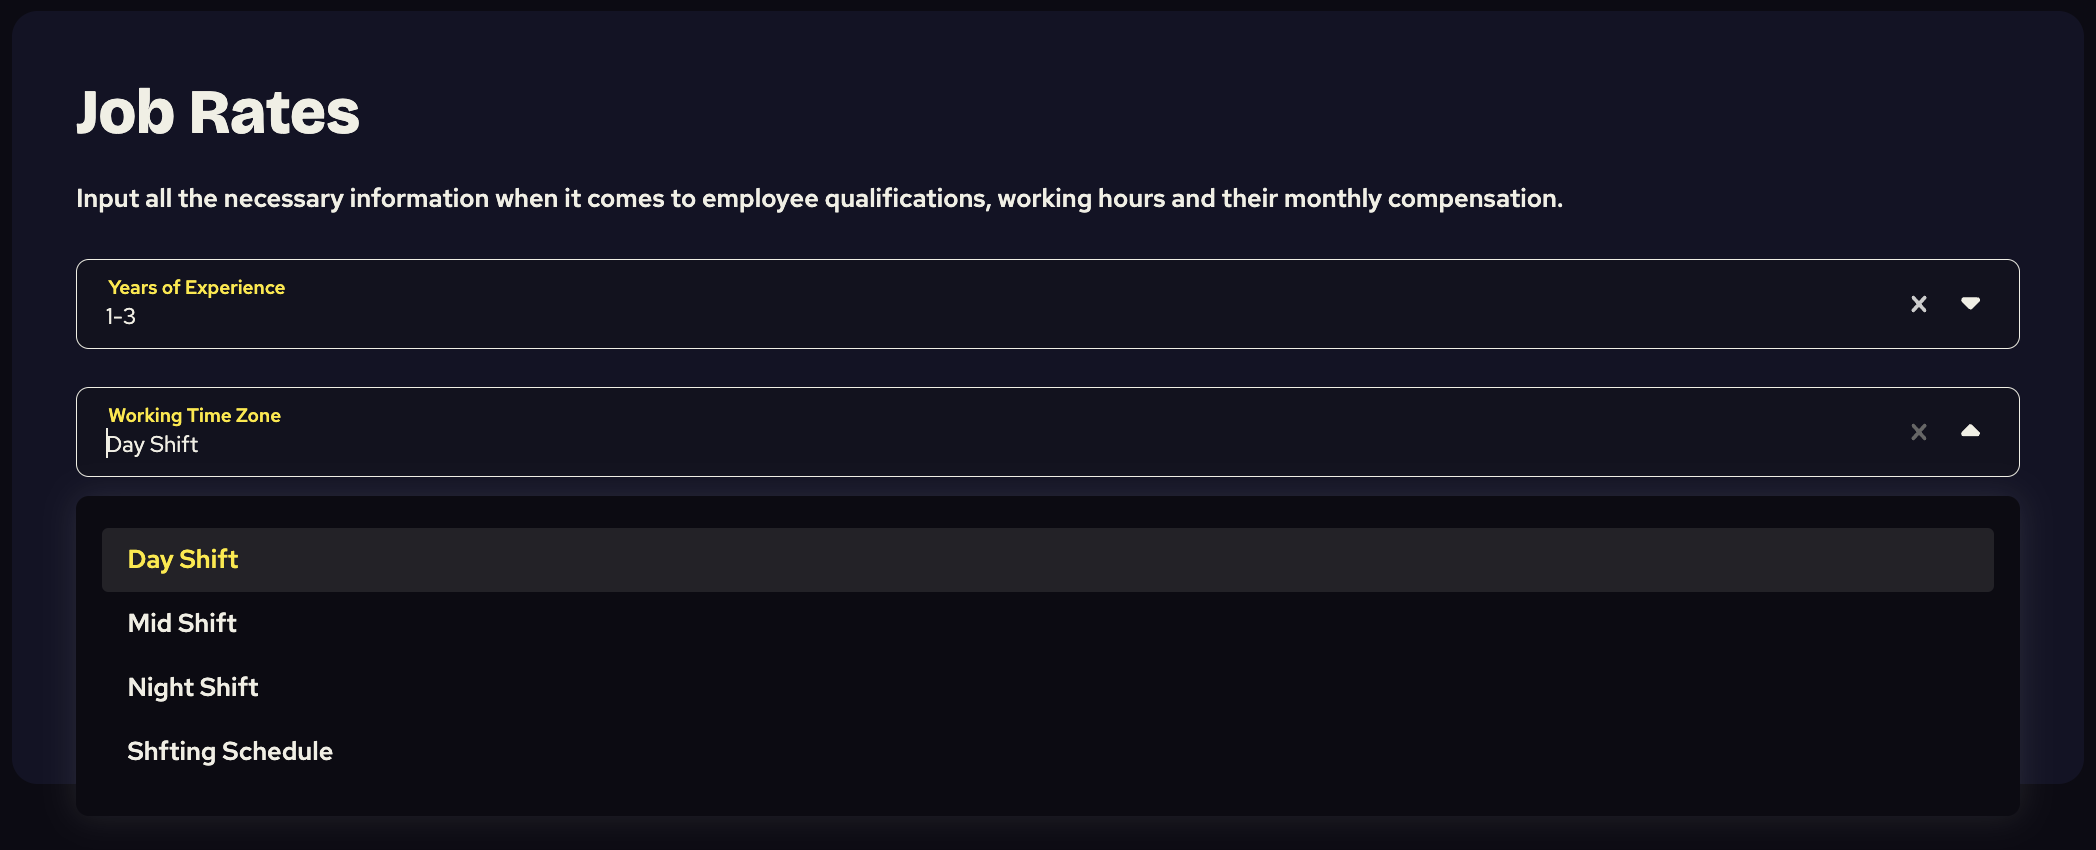Click the Years of Experience yellow label
Image resolution: width=2096 pixels, height=850 pixels.
(196, 287)
